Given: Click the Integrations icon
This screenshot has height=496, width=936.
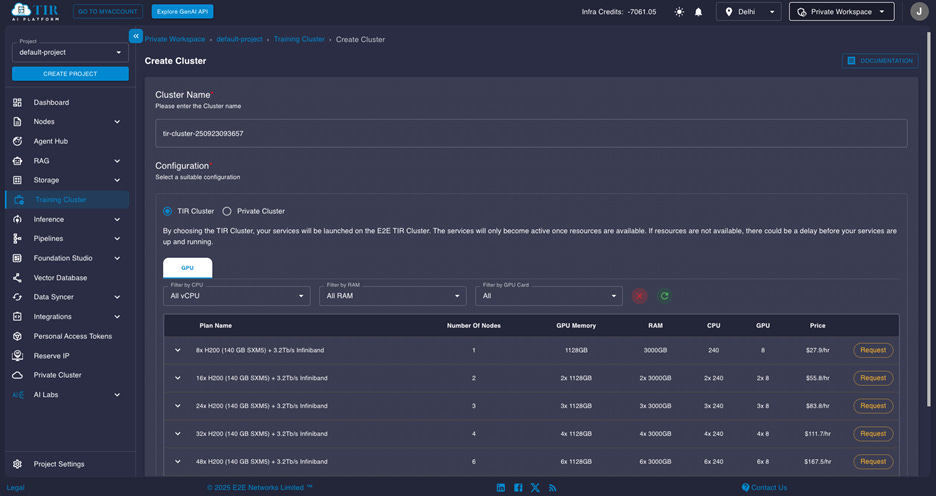Looking at the screenshot, I should (x=17, y=317).
